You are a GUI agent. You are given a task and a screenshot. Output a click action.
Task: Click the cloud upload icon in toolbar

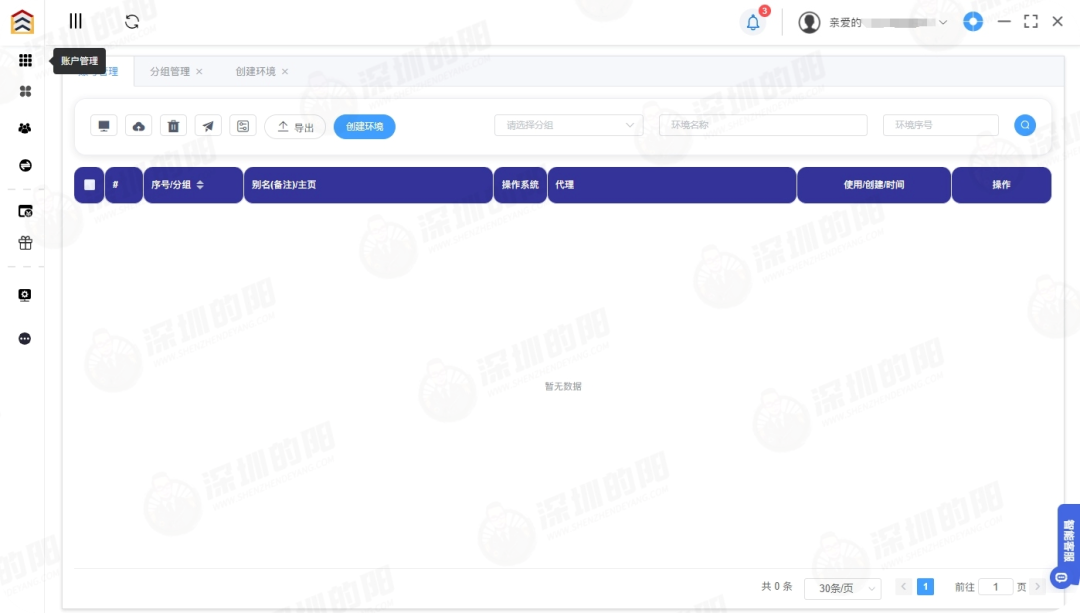tap(138, 125)
